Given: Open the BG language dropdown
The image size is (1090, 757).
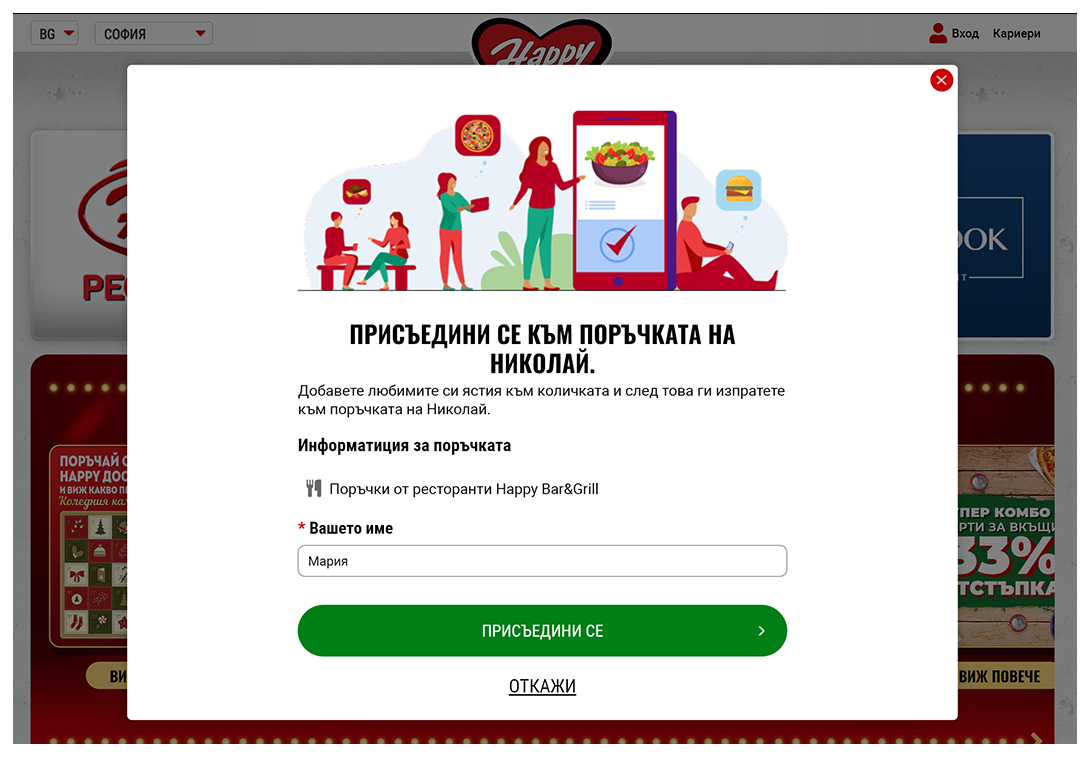Looking at the screenshot, I should 54,33.
